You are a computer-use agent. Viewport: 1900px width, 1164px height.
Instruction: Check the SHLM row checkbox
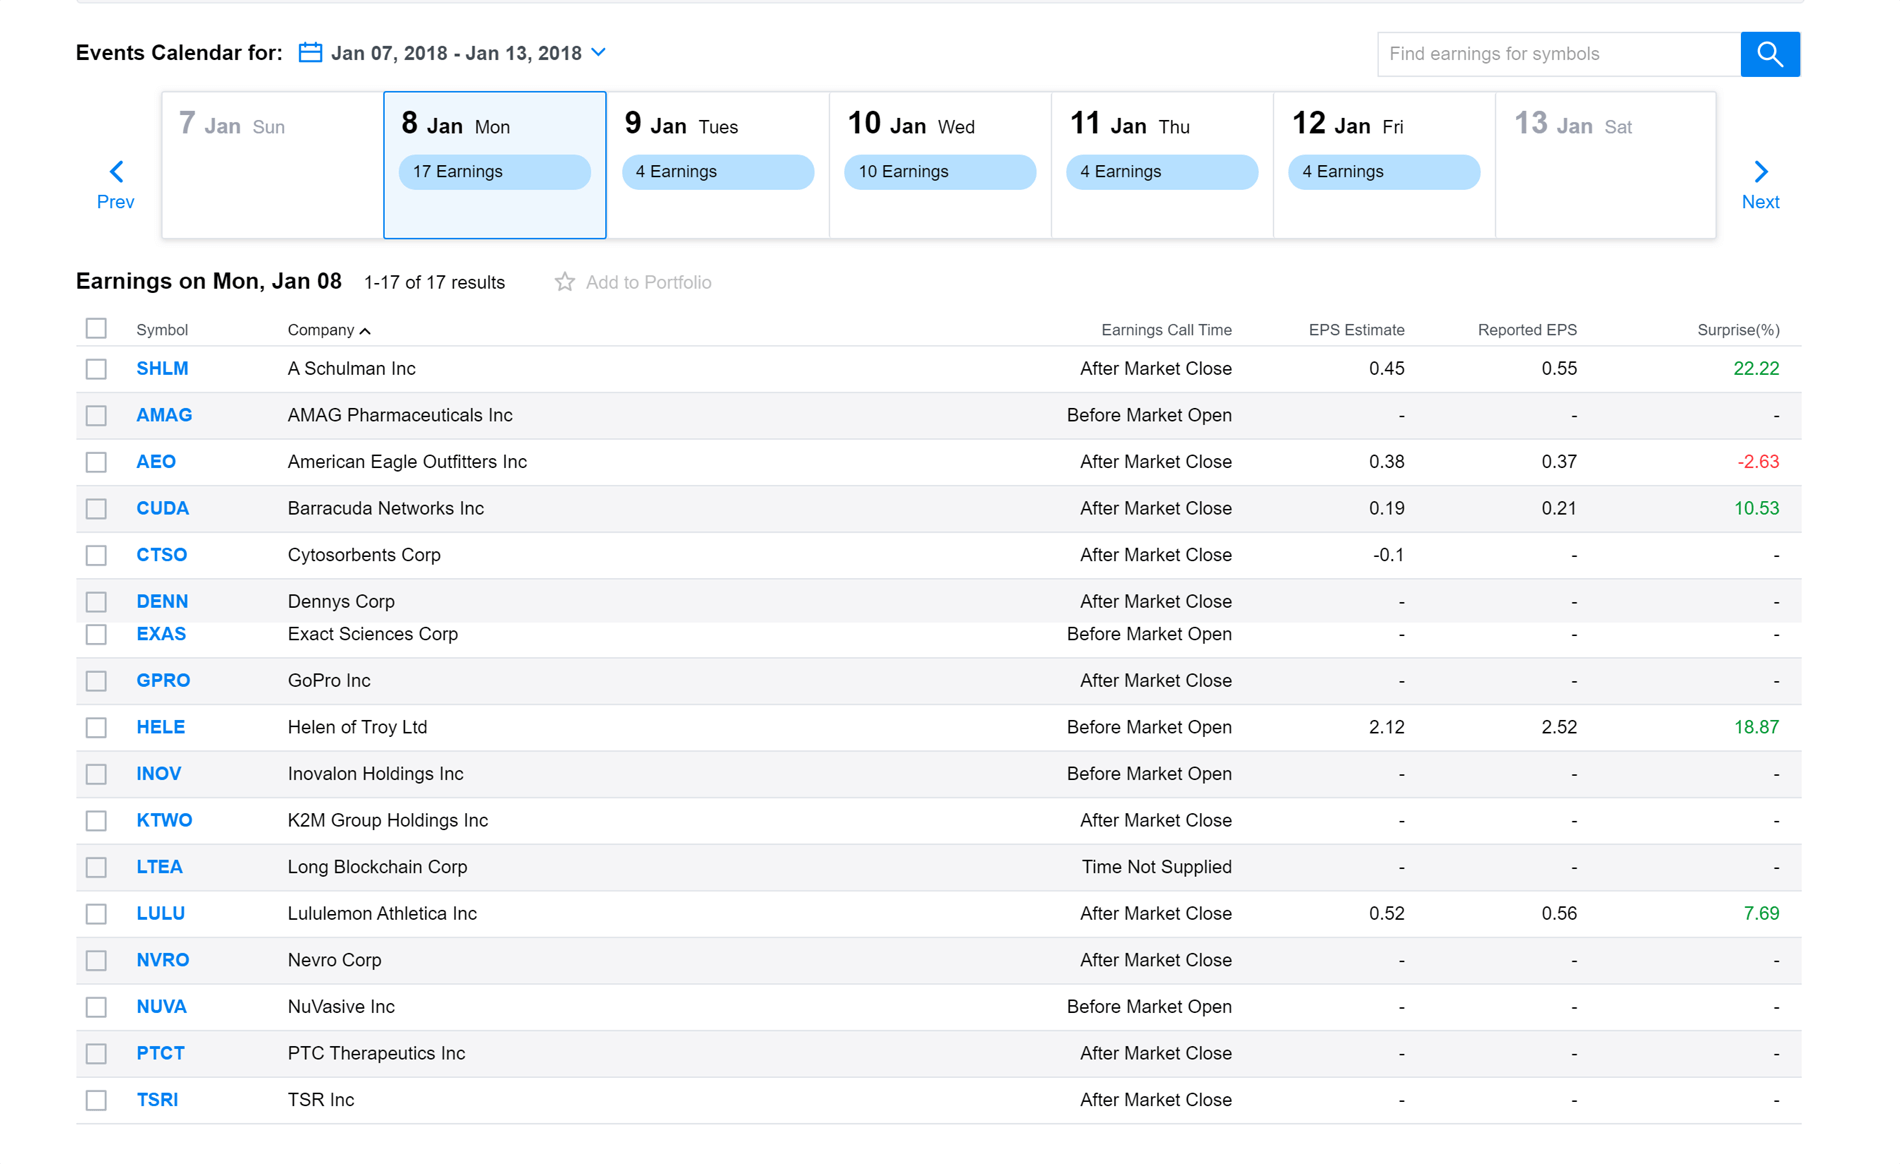pyautogui.click(x=96, y=369)
